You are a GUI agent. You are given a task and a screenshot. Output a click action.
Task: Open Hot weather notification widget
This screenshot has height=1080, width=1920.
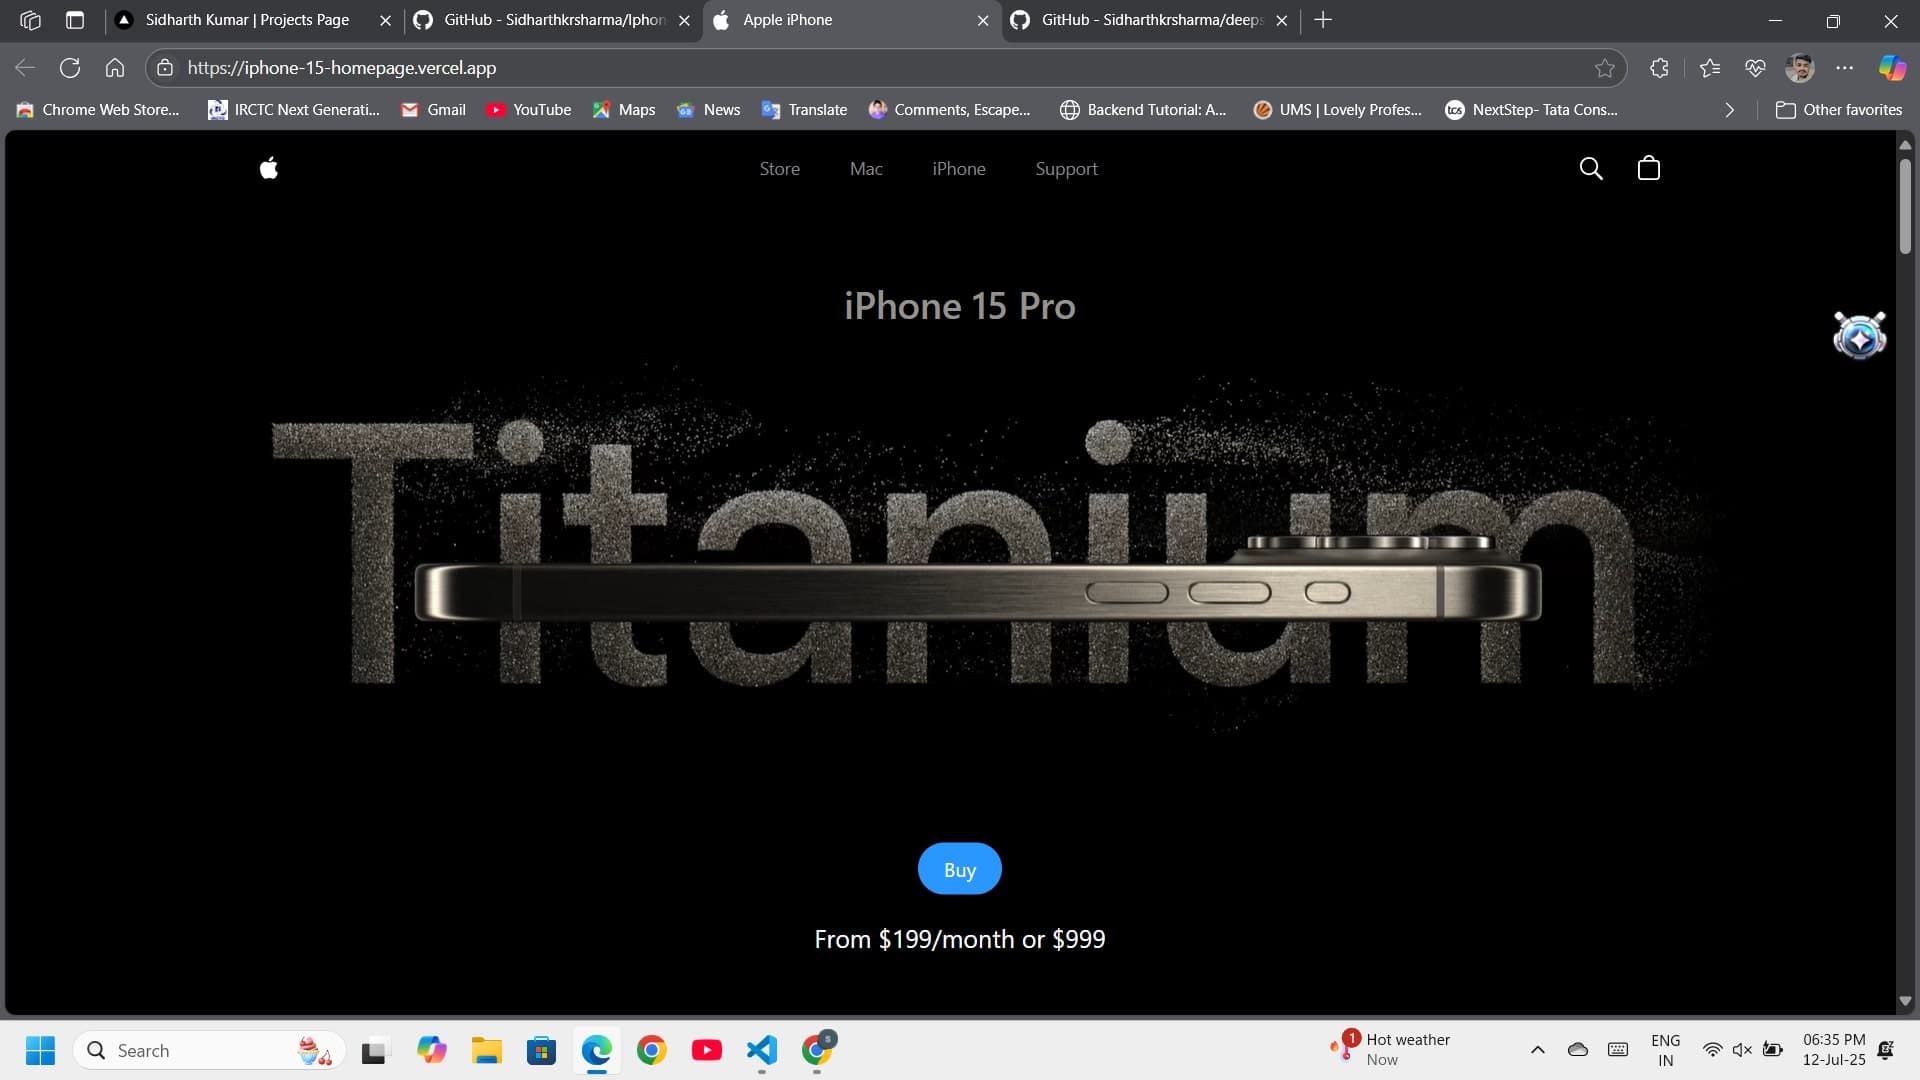tap(1390, 1049)
